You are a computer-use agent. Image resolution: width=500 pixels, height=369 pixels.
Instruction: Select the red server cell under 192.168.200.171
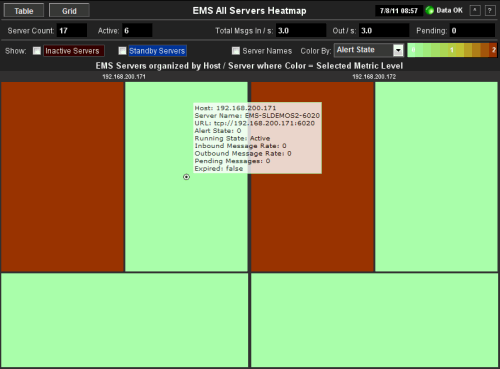(63, 177)
